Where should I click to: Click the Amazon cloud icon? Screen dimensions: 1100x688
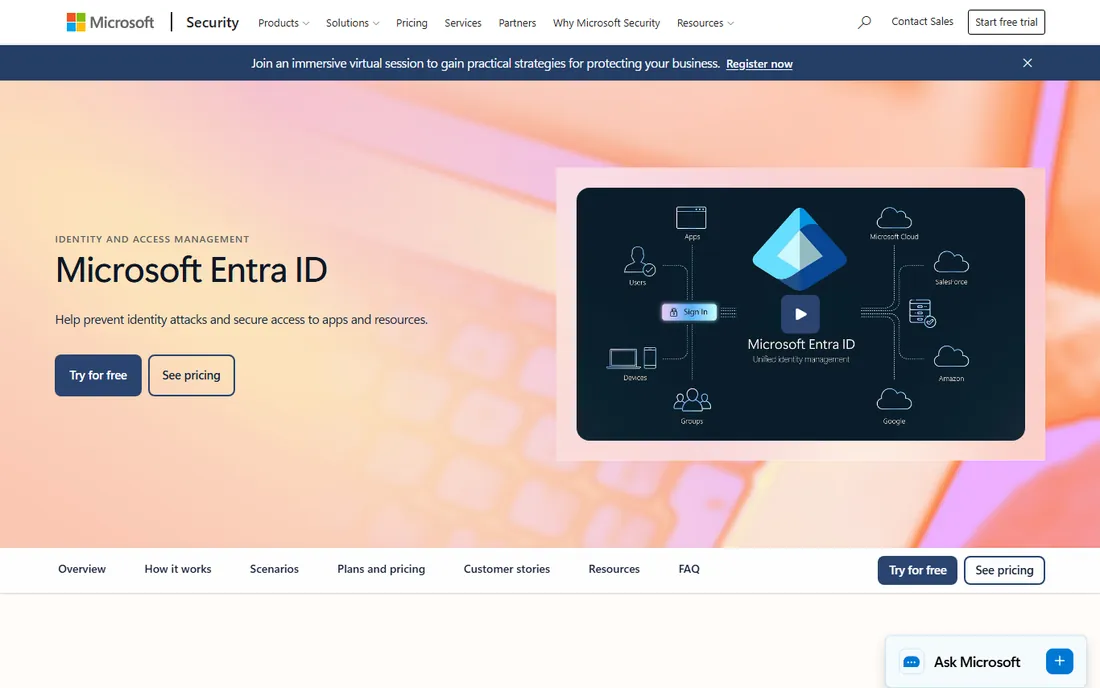click(951, 356)
